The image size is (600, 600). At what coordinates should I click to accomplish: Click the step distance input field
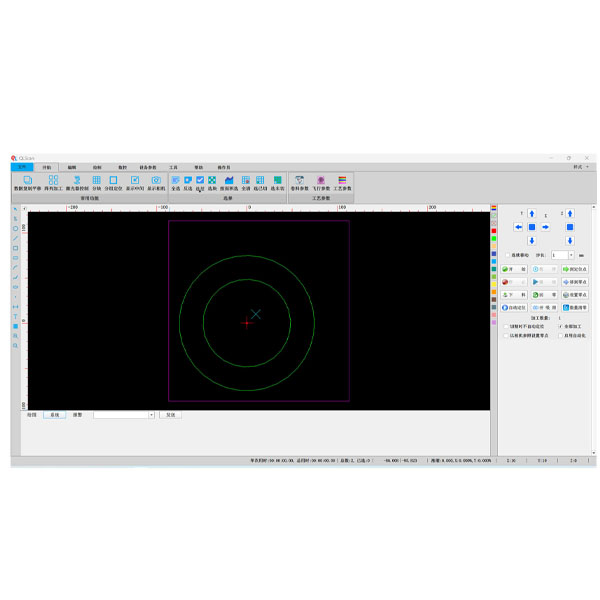coord(560,255)
